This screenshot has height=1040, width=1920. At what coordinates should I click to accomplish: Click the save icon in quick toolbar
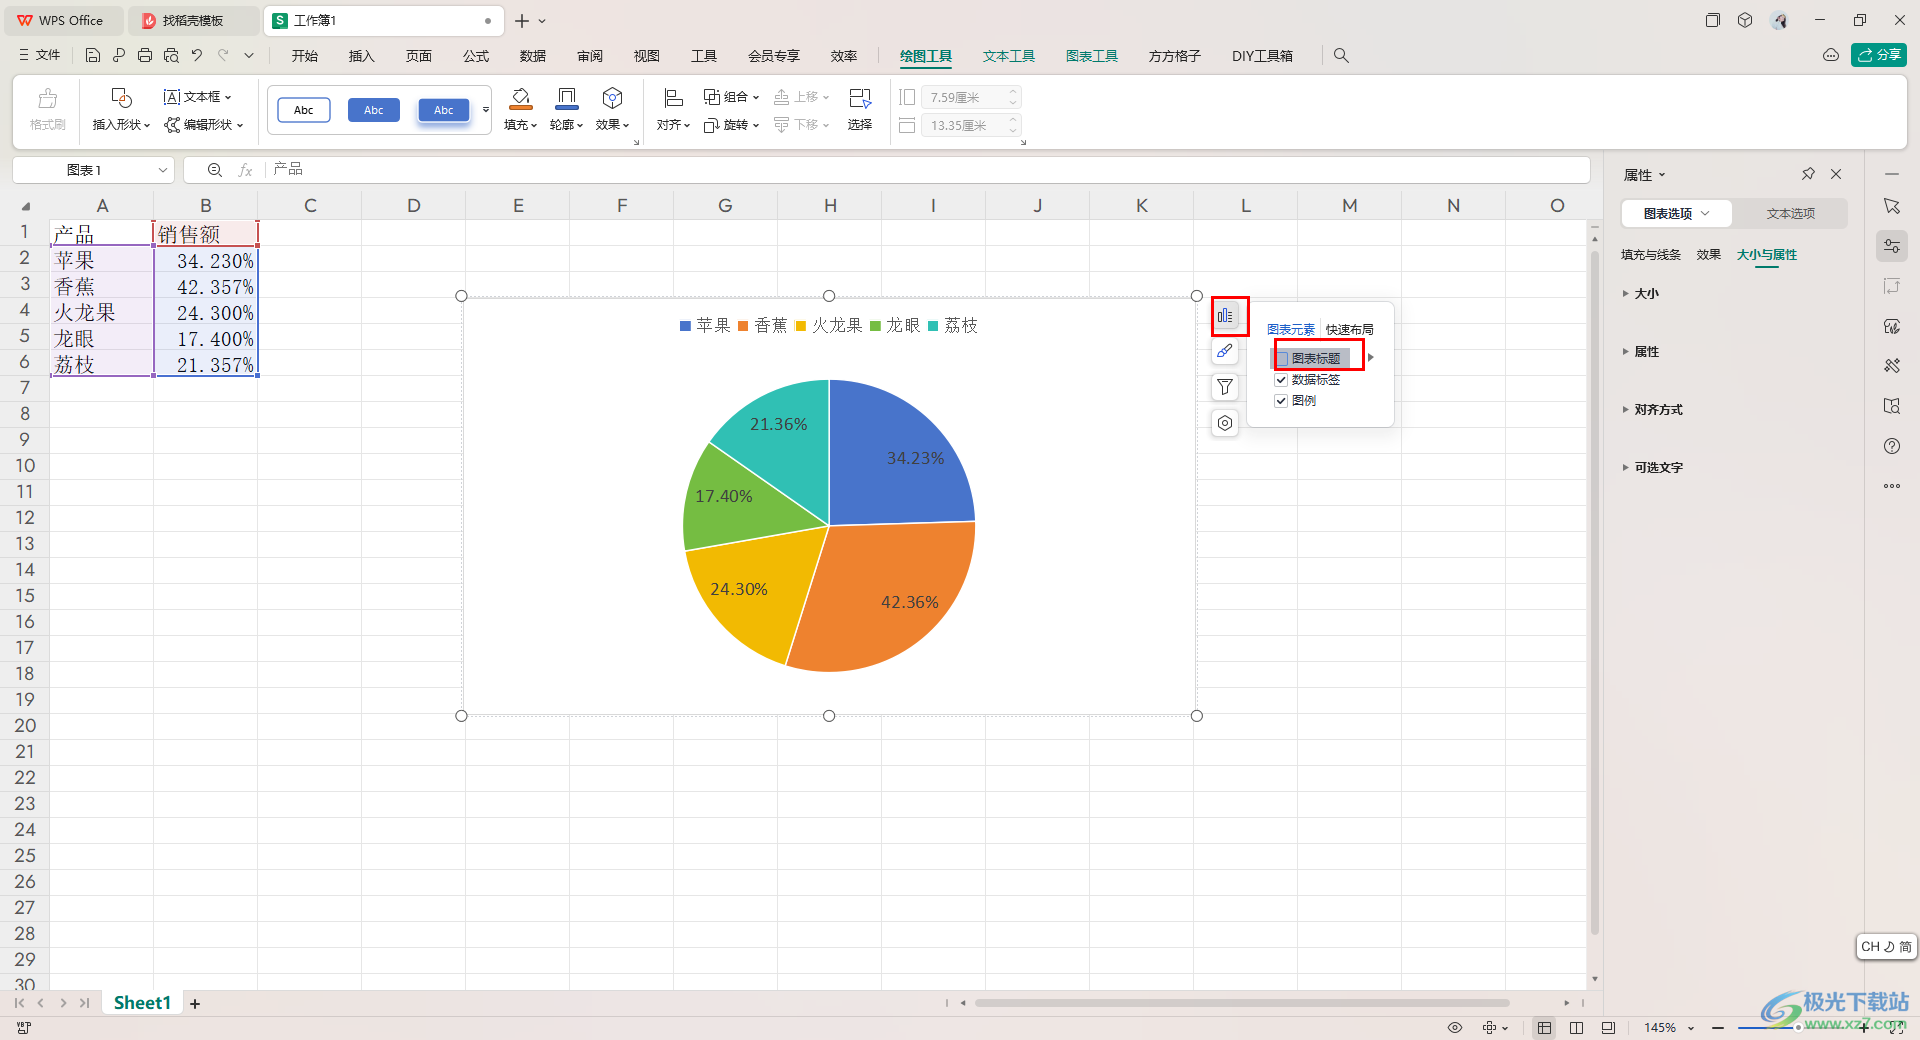pyautogui.click(x=93, y=56)
